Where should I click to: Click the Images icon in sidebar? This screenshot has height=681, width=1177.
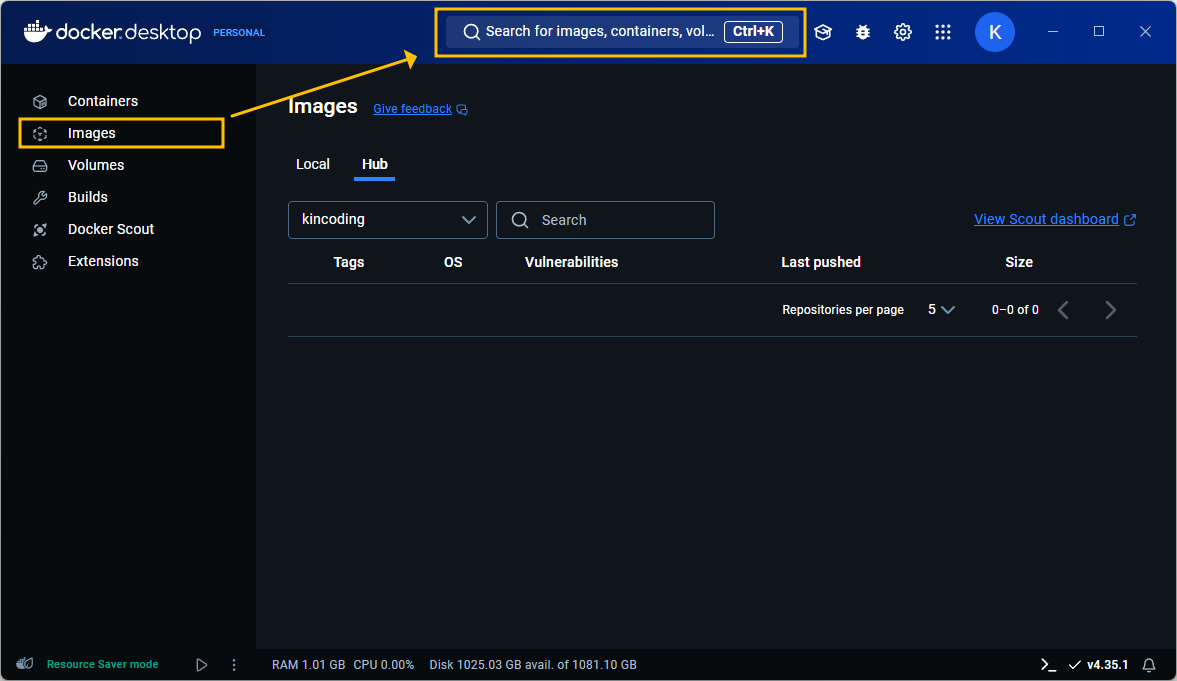[40, 134]
